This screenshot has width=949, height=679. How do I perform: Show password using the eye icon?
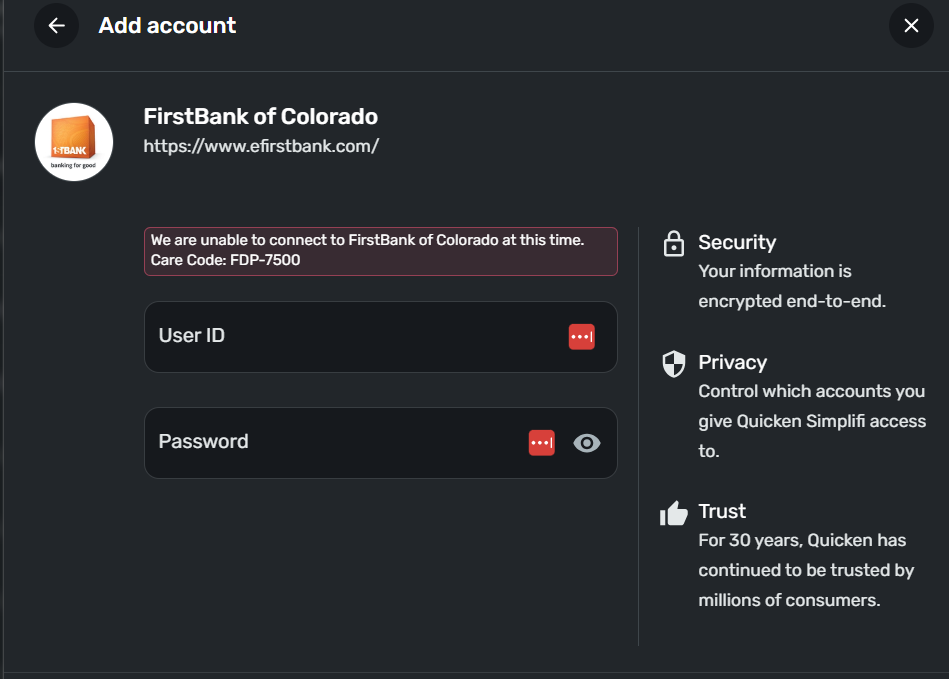tap(587, 442)
